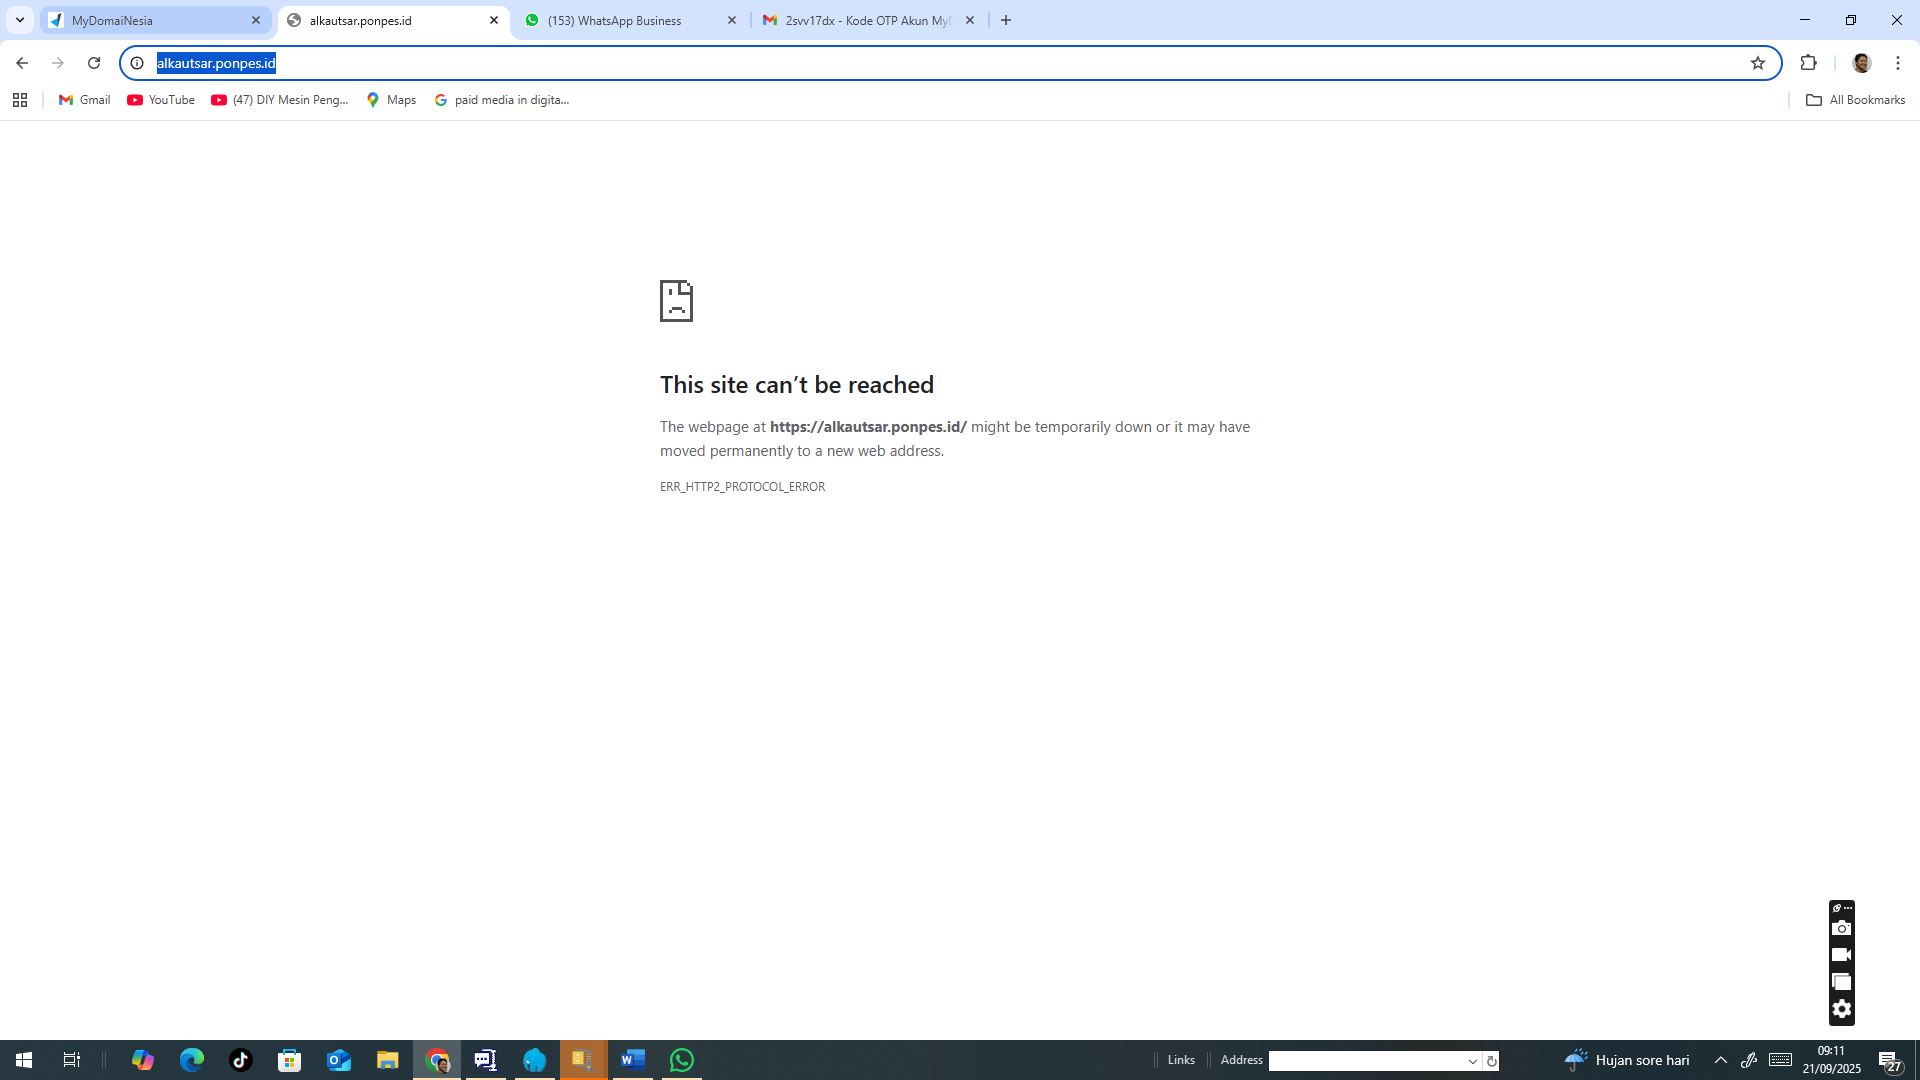Open the All Bookmarks folder
The height and width of the screenshot is (1080, 1920).
coord(1855,100)
